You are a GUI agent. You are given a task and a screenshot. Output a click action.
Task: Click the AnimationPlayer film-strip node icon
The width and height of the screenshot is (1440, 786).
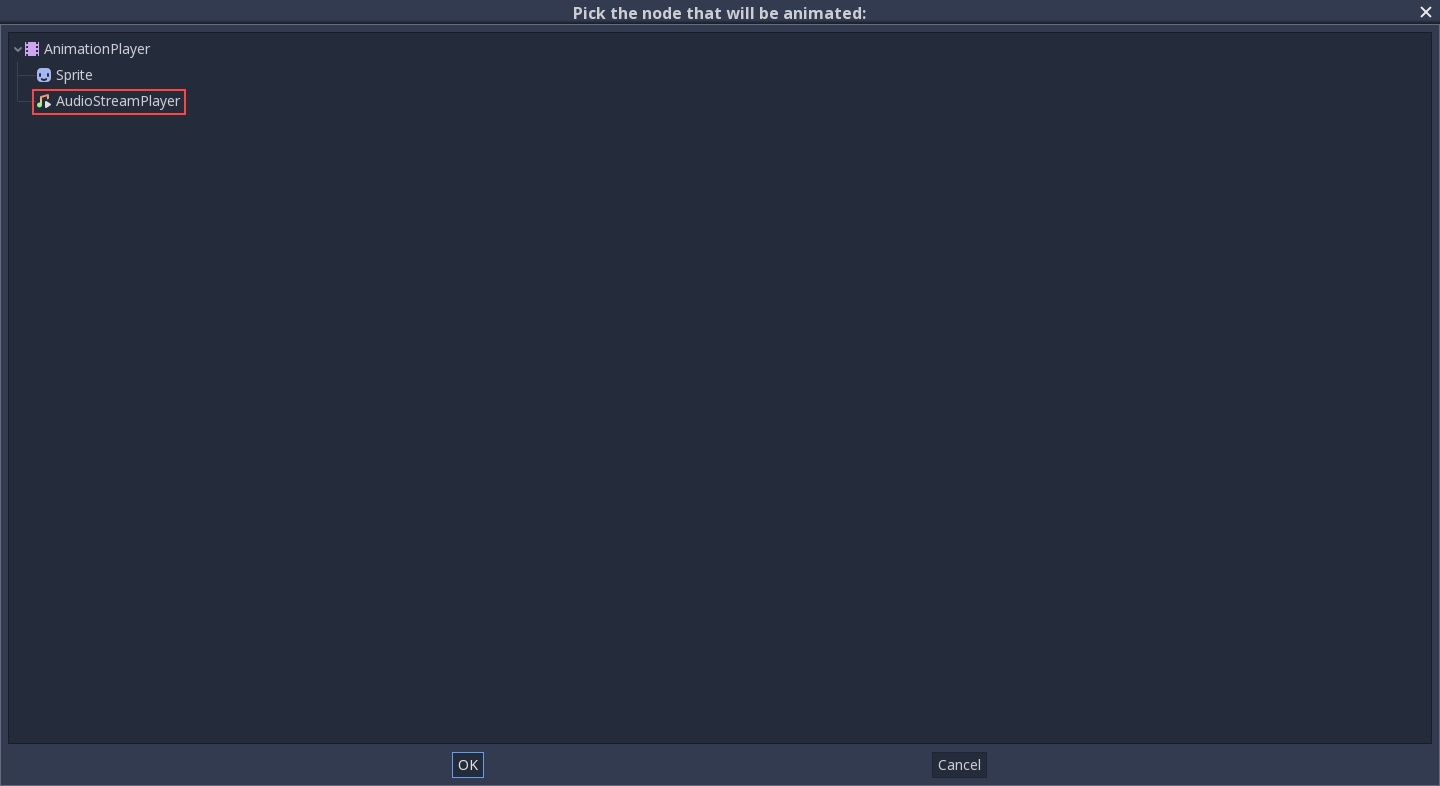[32, 49]
